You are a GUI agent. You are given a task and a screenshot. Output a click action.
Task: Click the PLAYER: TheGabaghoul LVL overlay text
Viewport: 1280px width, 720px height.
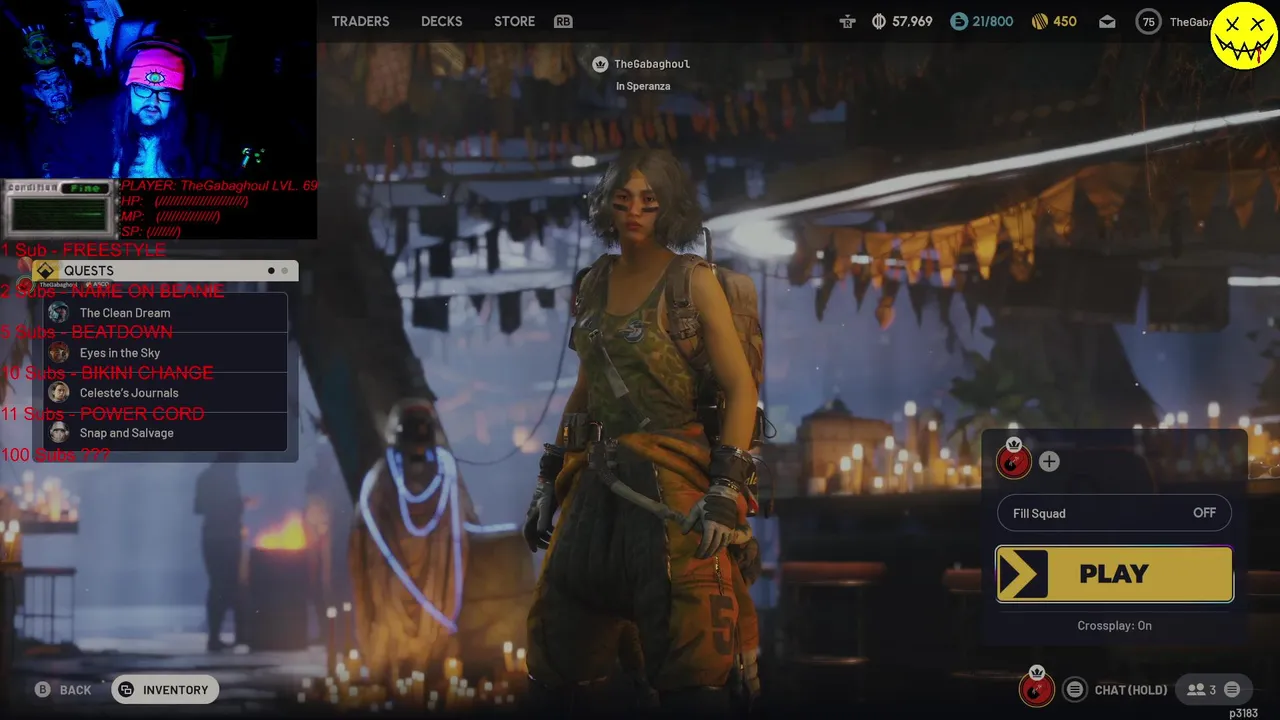[x=219, y=186]
